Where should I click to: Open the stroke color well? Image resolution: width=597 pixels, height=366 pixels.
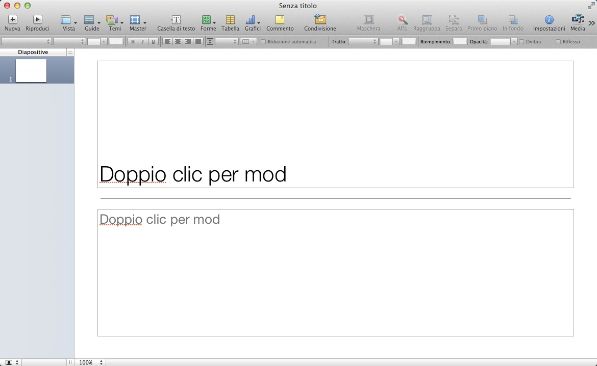click(409, 42)
